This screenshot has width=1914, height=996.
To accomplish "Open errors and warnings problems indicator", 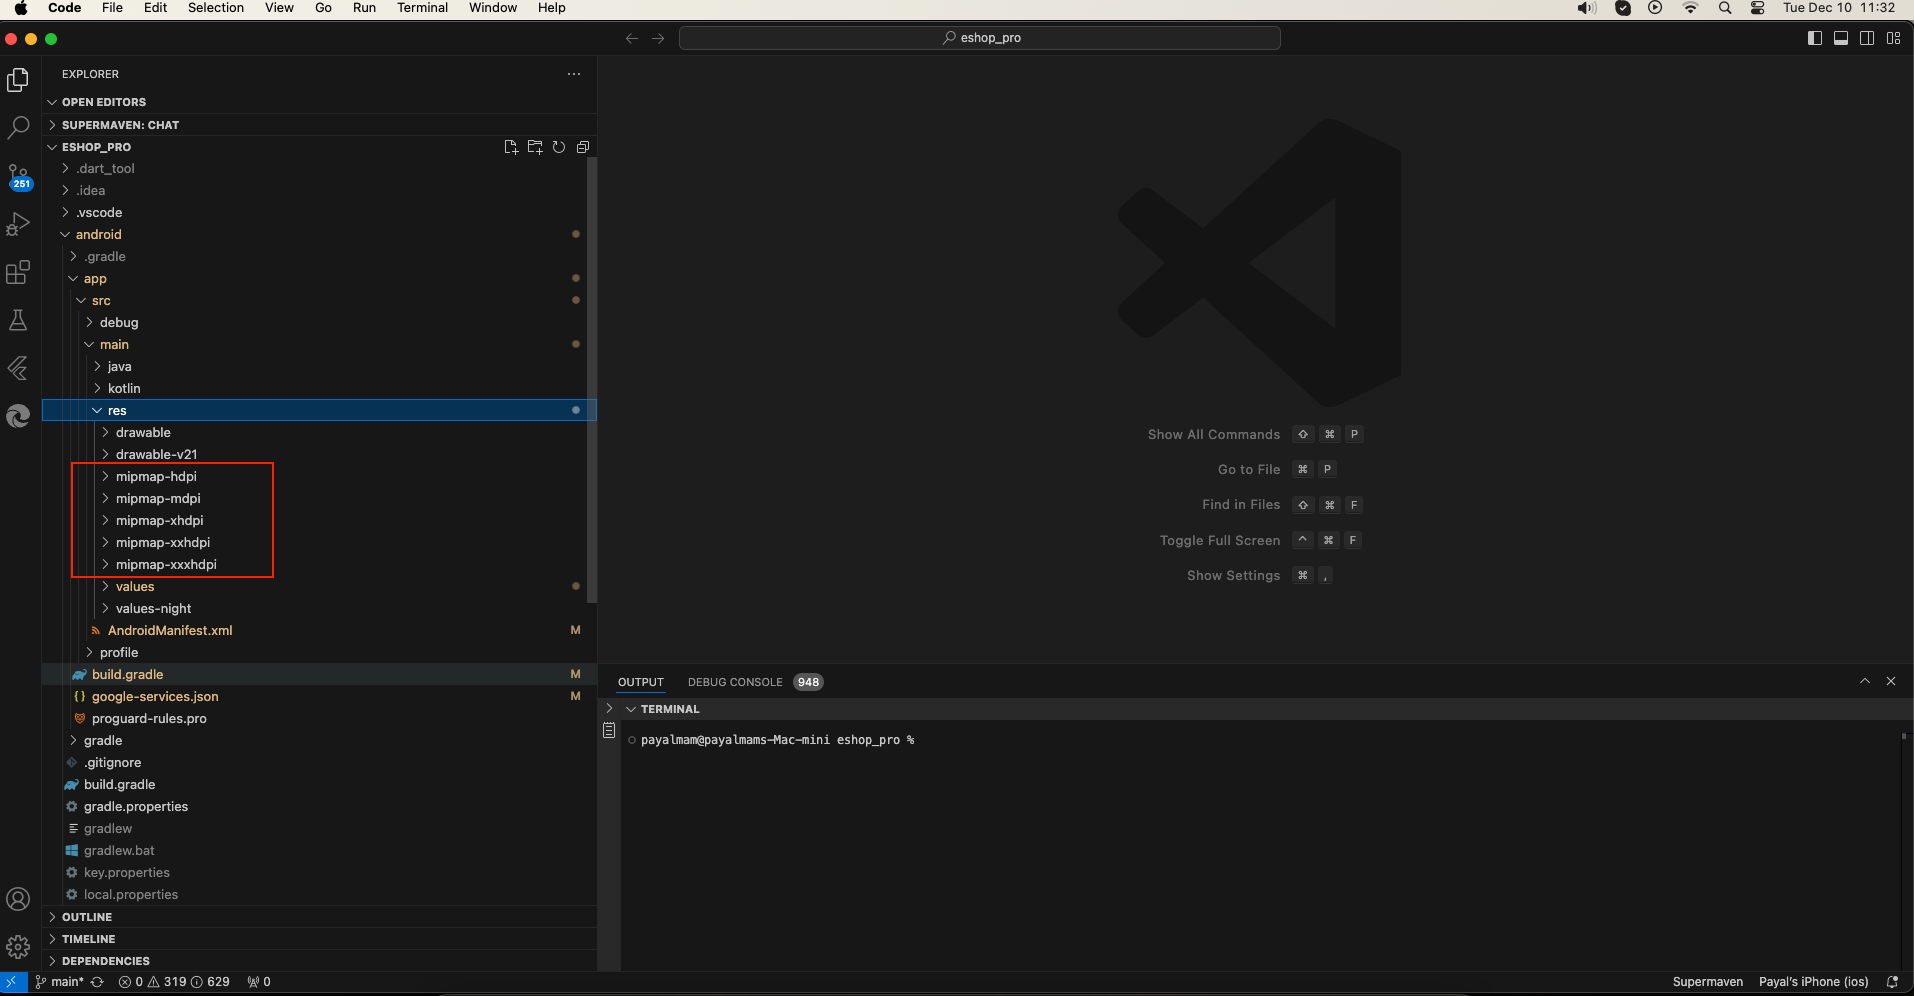I will click(x=174, y=982).
